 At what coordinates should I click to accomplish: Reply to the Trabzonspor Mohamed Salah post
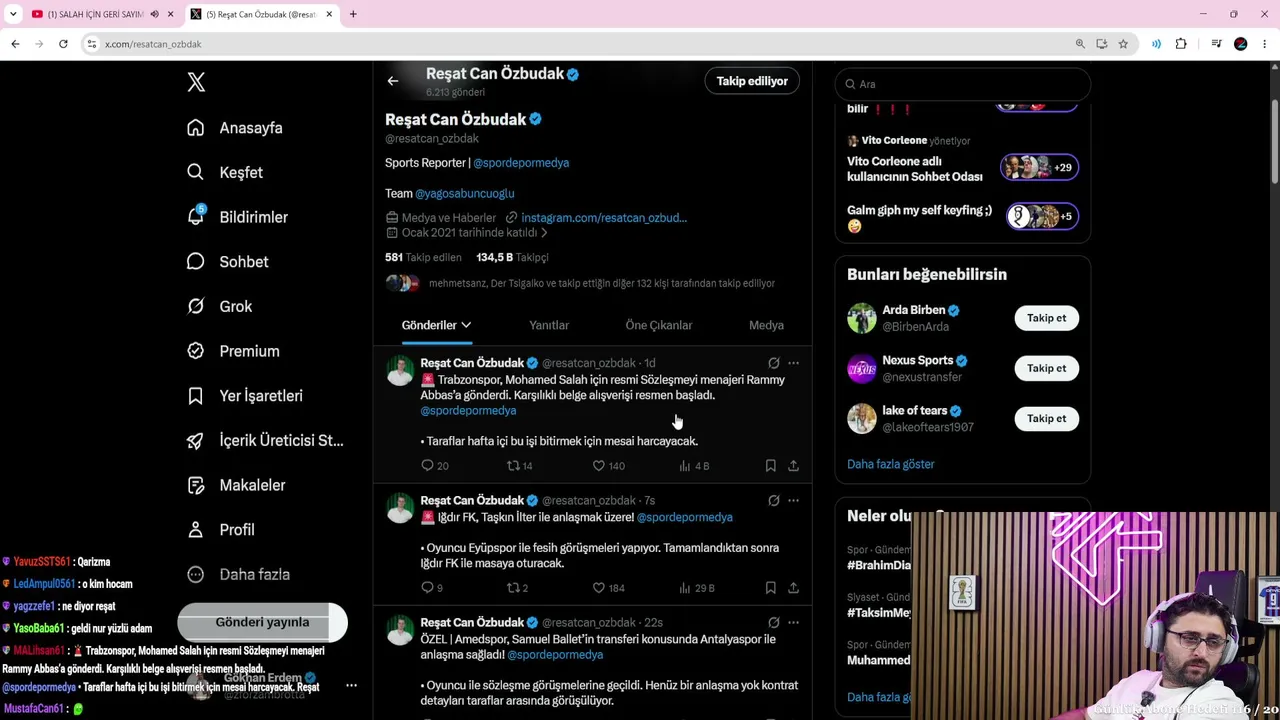click(427, 466)
